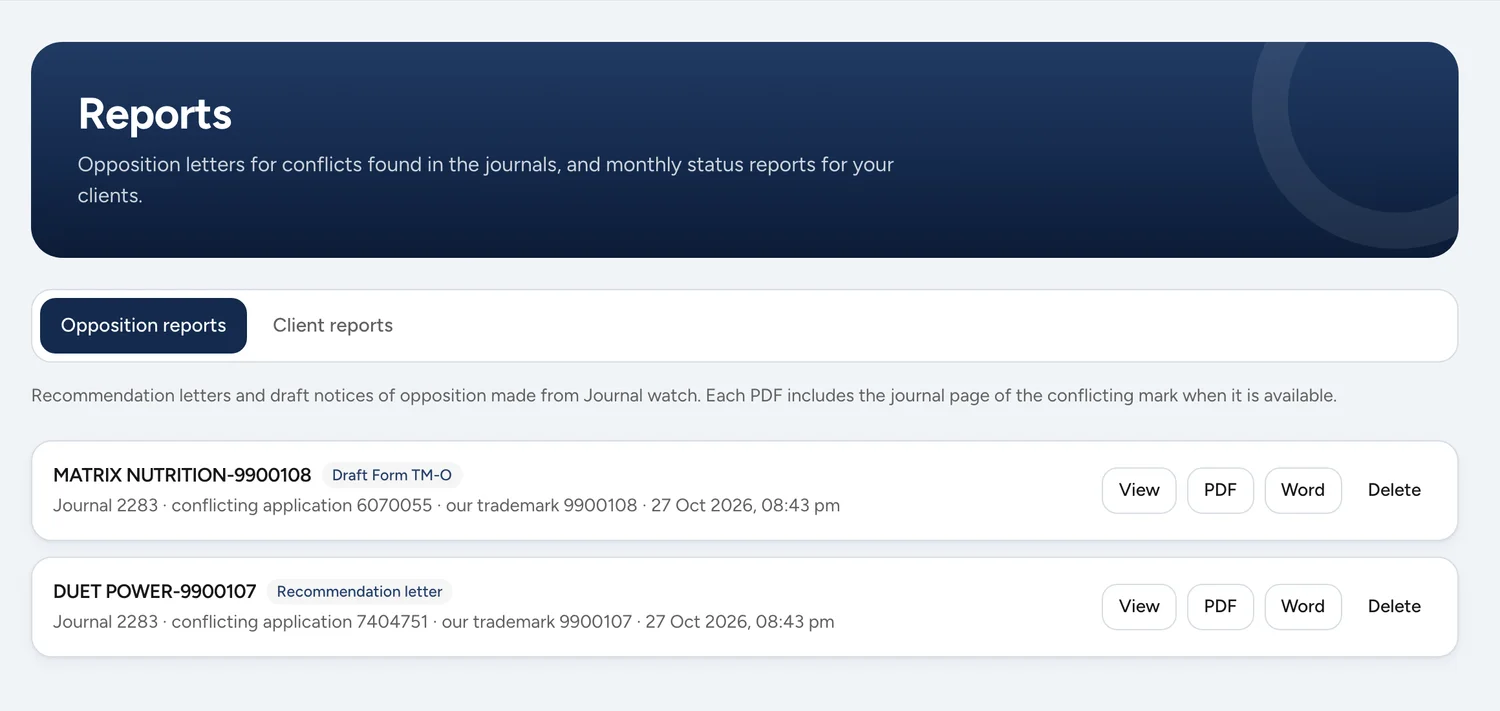Screen dimensions: 1500x711
Task: Export DUET POWER-9900107 as Word
Action: pyautogui.click(x=1303, y=606)
